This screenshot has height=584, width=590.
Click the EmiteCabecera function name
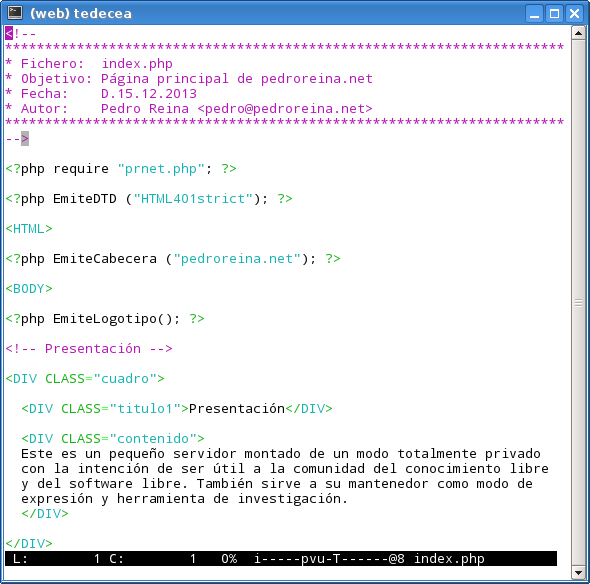pyautogui.click(x=105, y=259)
